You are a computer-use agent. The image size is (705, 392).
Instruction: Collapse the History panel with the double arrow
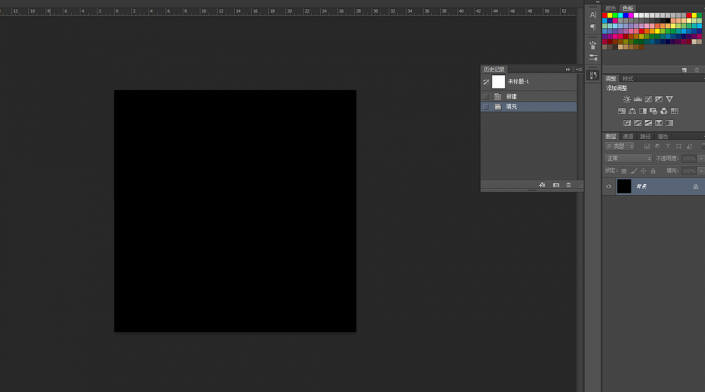pos(568,70)
